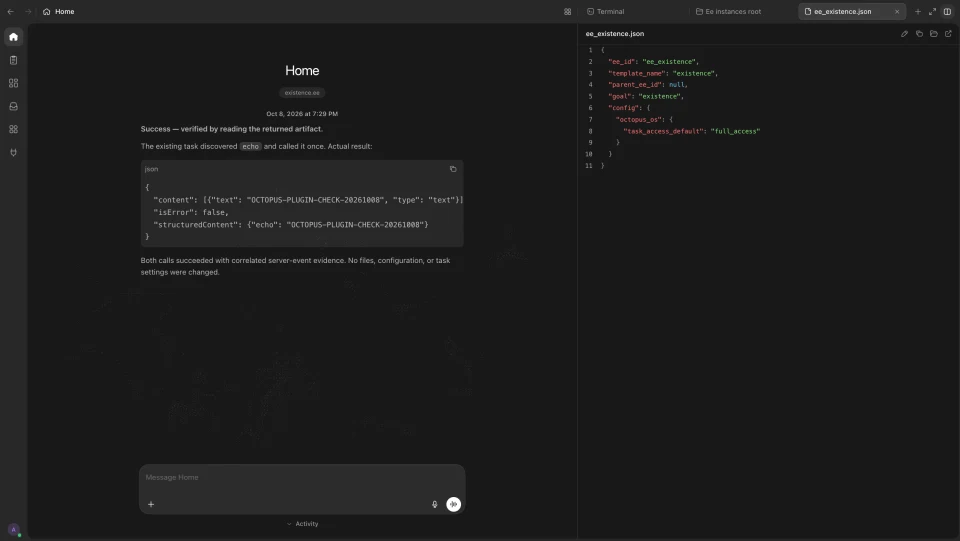
Task: Copy file contents in ee_existence.json header
Action: coord(919,34)
